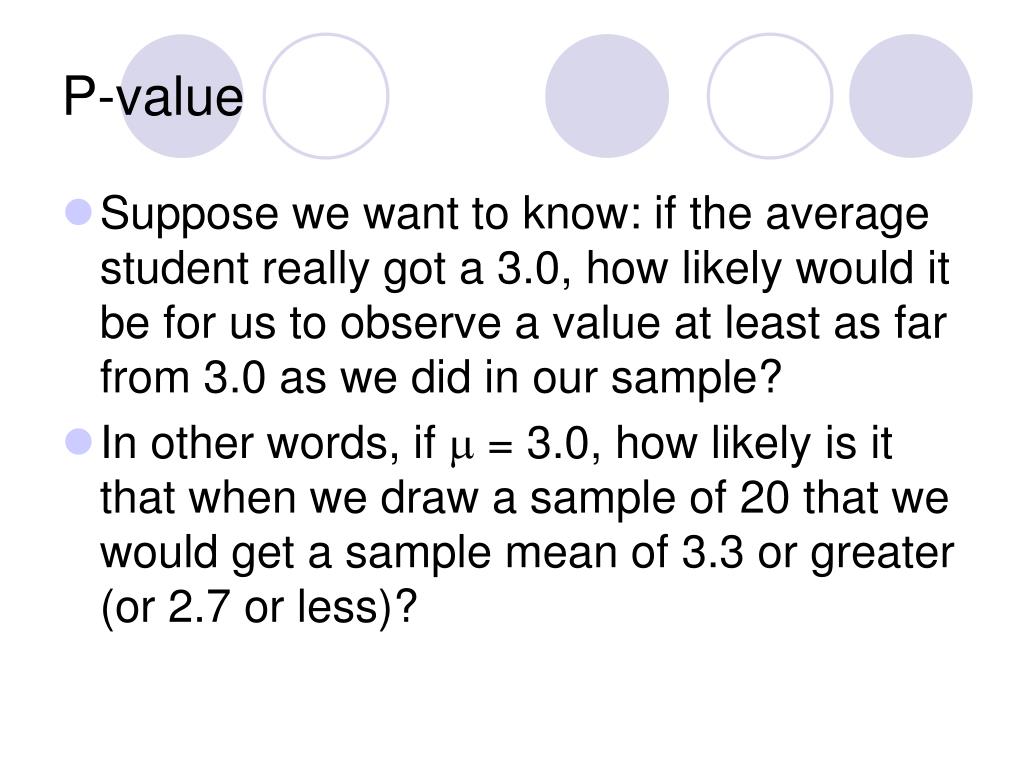Click the P-value slide title

click(153, 99)
